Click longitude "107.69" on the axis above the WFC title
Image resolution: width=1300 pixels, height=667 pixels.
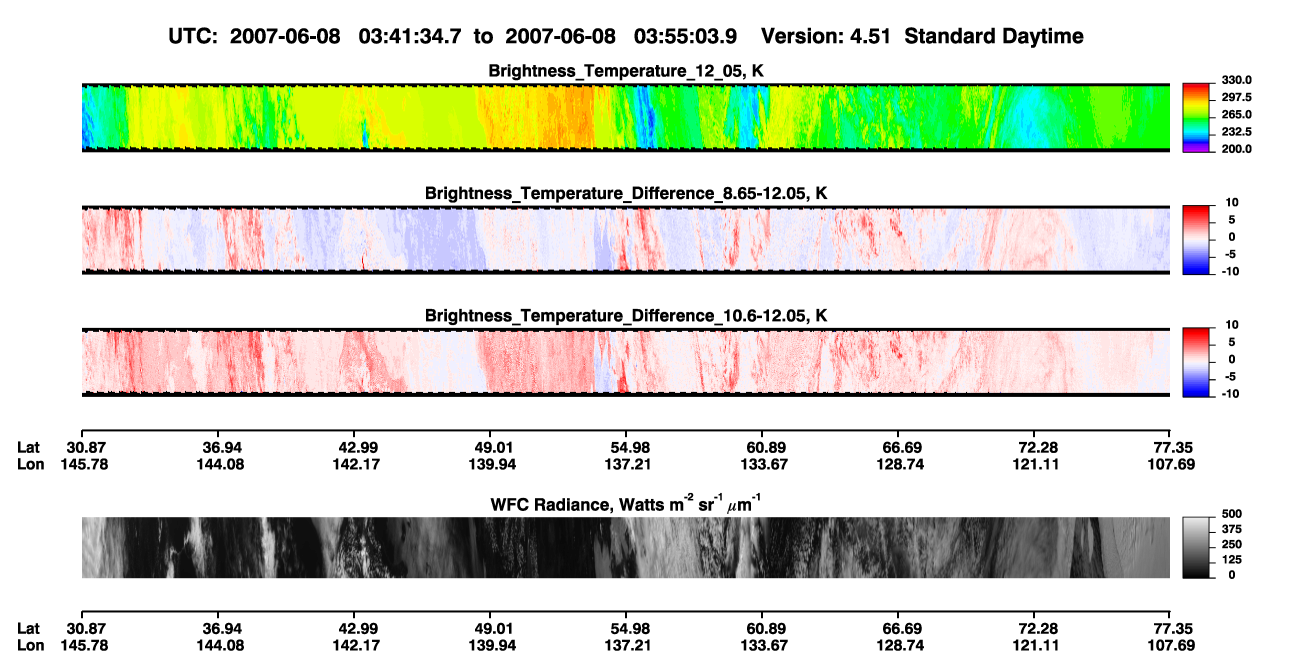[1170, 464]
